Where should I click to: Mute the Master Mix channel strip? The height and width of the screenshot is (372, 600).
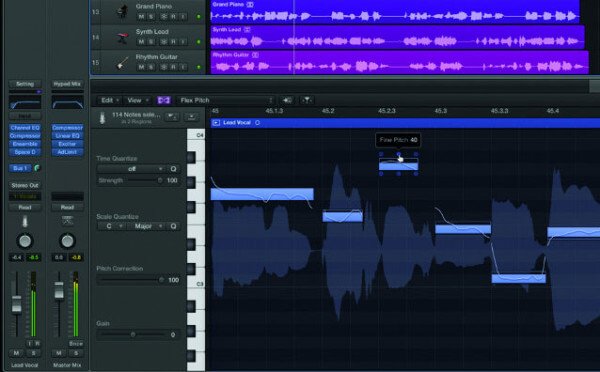pos(59,353)
